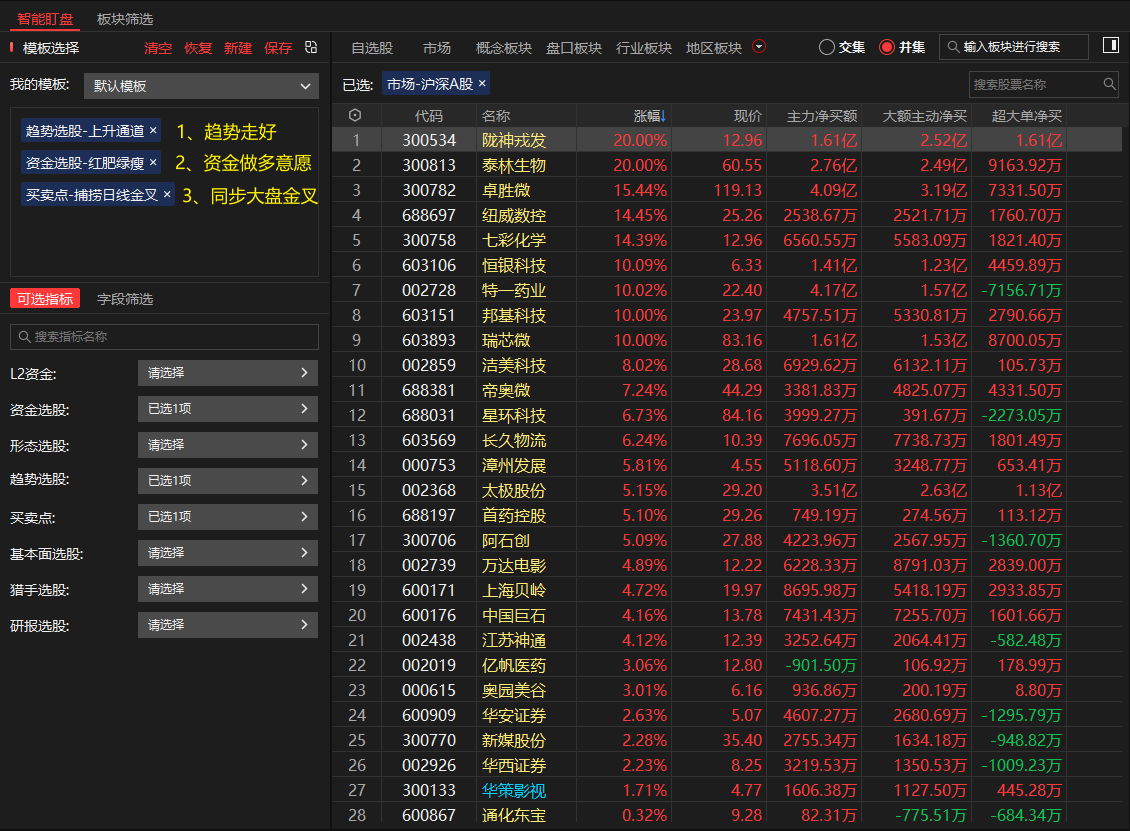The width and height of the screenshot is (1130, 831).
Task: Open the 默认模板 template dropdown
Action: (x=201, y=86)
